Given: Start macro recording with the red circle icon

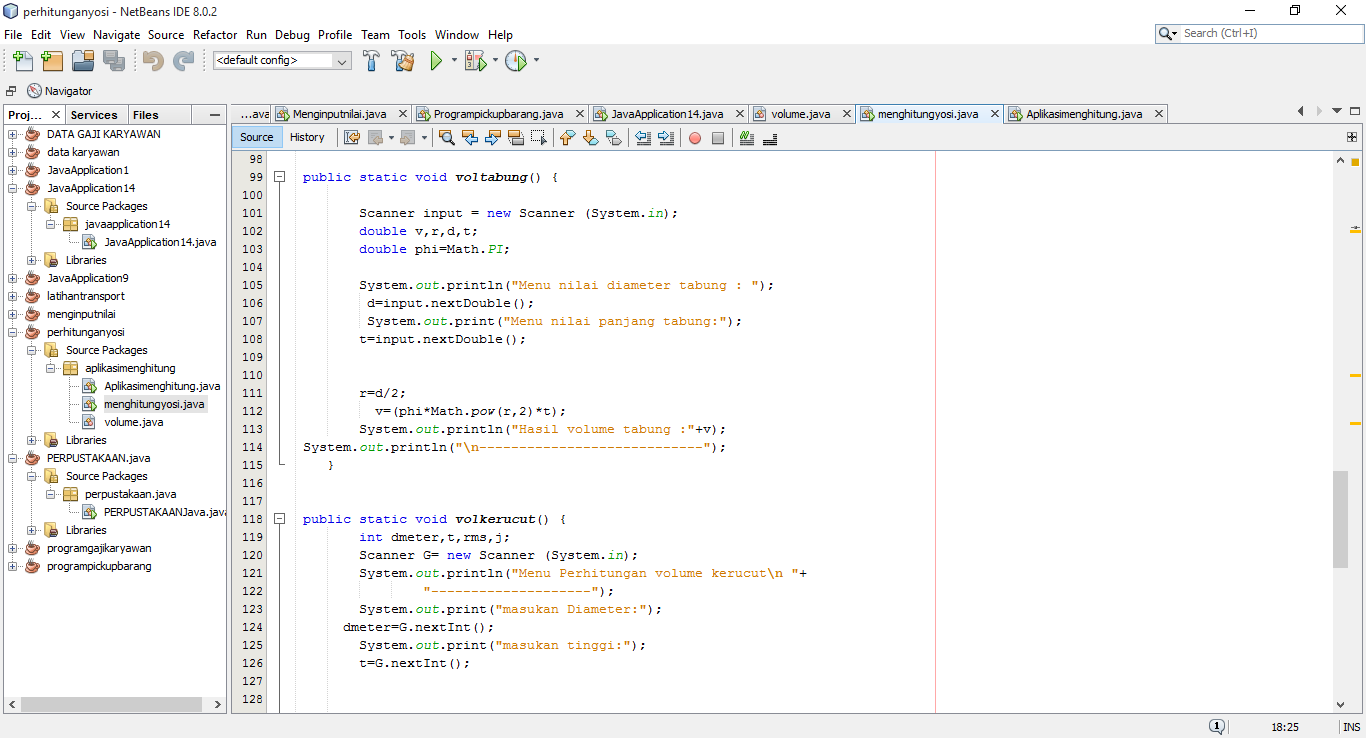Looking at the screenshot, I should (x=694, y=137).
